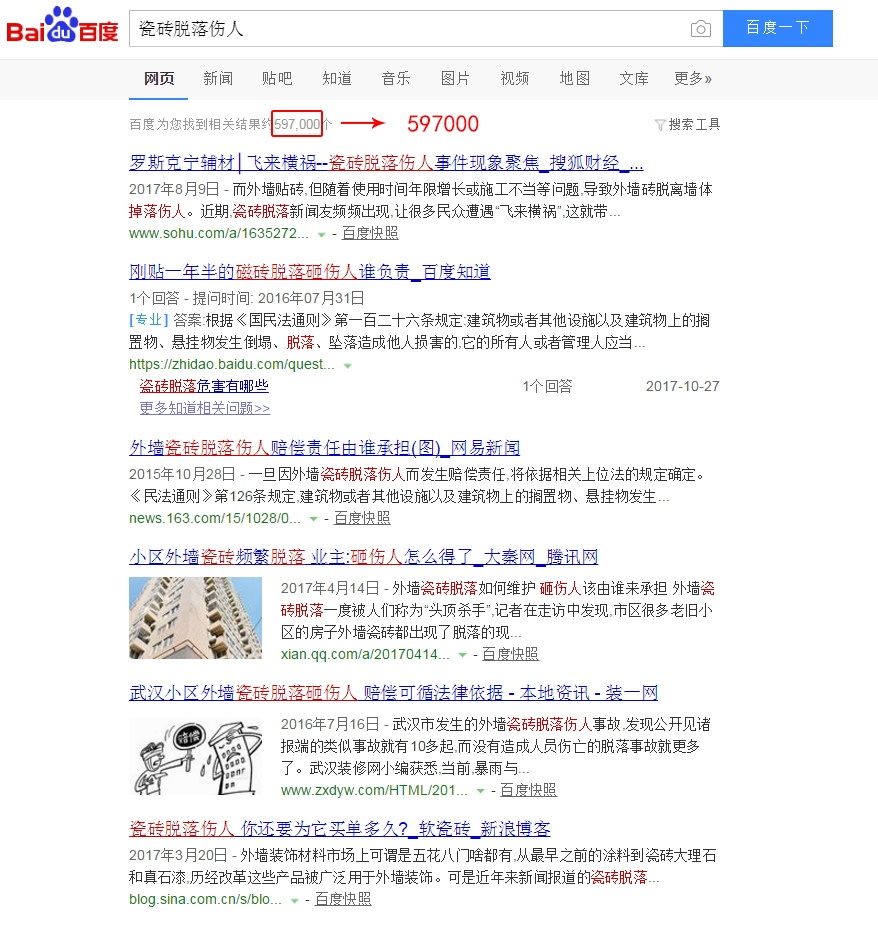
Task: Expand dropdown arrow beside news.163.com URL
Action: [314, 519]
